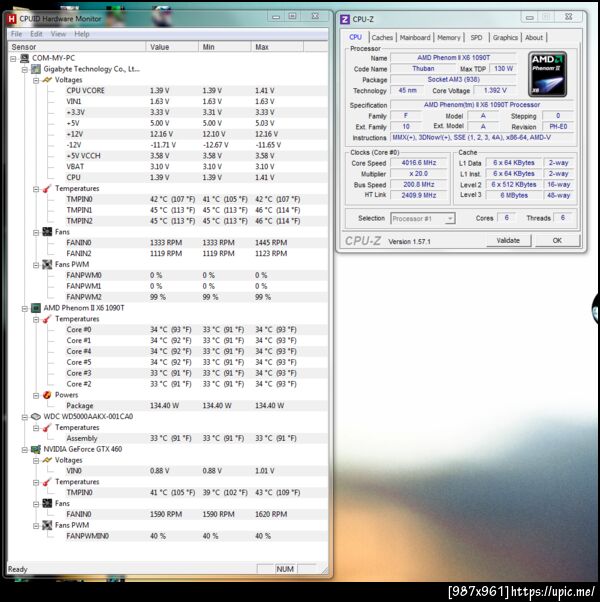Open the Edit menu in Hardware Monitor
This screenshot has width=600, height=602.
click(36, 34)
